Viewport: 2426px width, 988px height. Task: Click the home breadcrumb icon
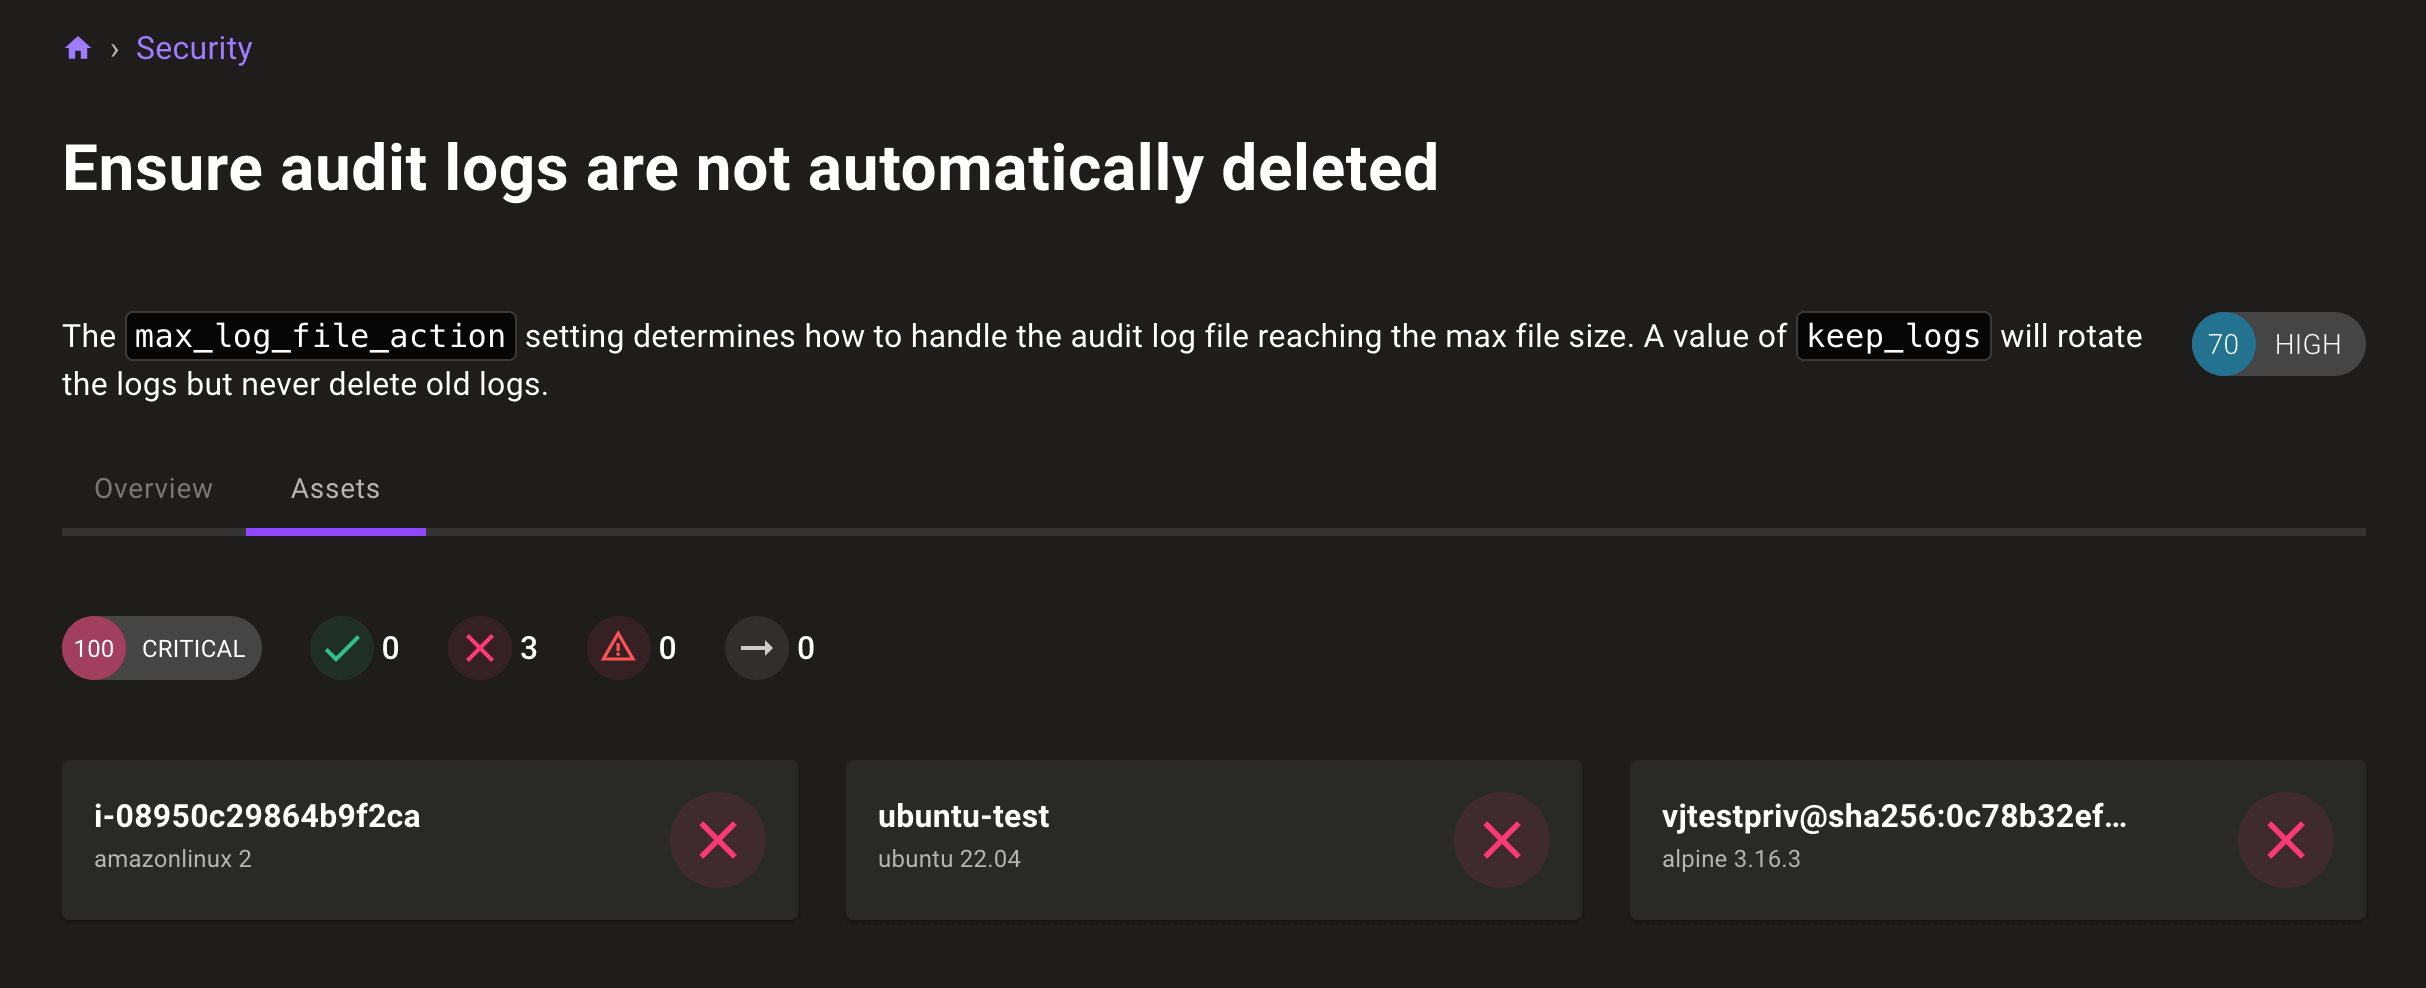pos(77,47)
